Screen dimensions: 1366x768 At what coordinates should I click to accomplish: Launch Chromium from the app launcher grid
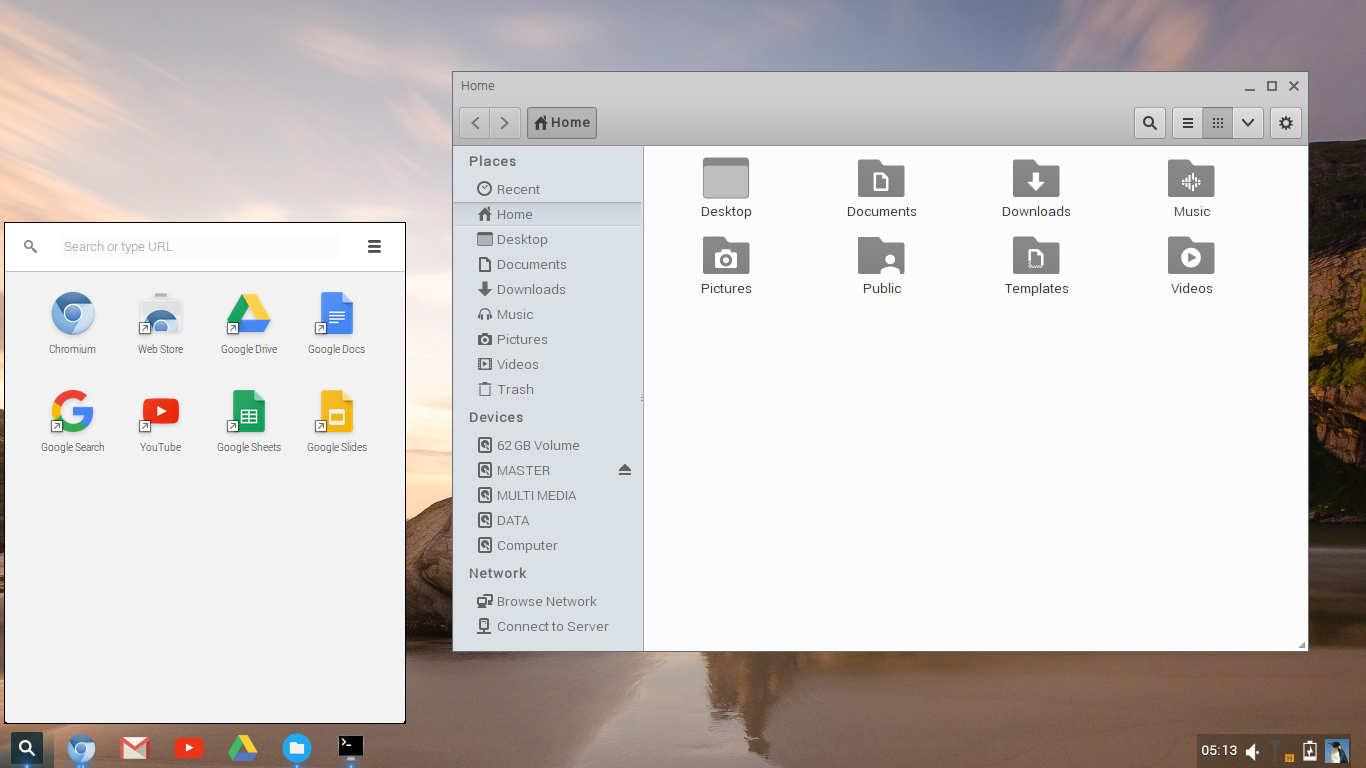click(x=73, y=323)
